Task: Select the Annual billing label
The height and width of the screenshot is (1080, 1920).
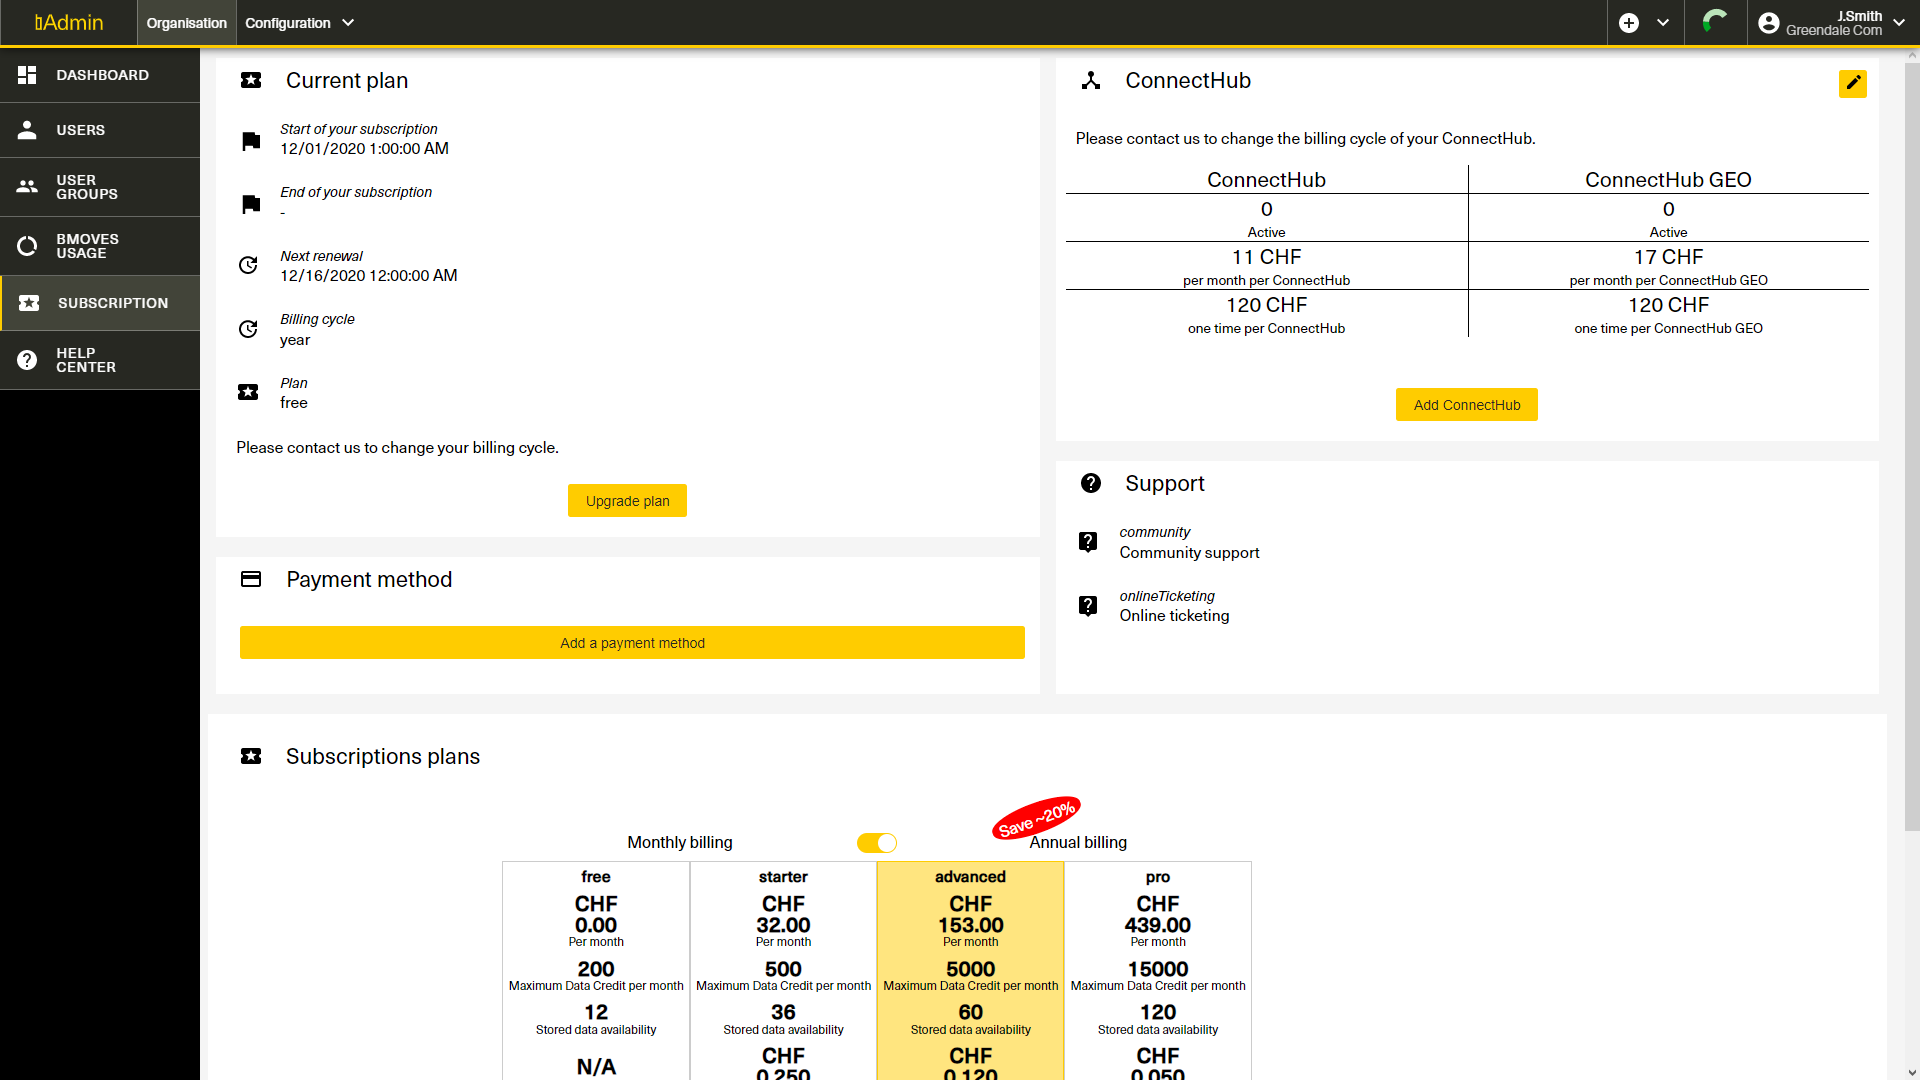Action: [1078, 843]
